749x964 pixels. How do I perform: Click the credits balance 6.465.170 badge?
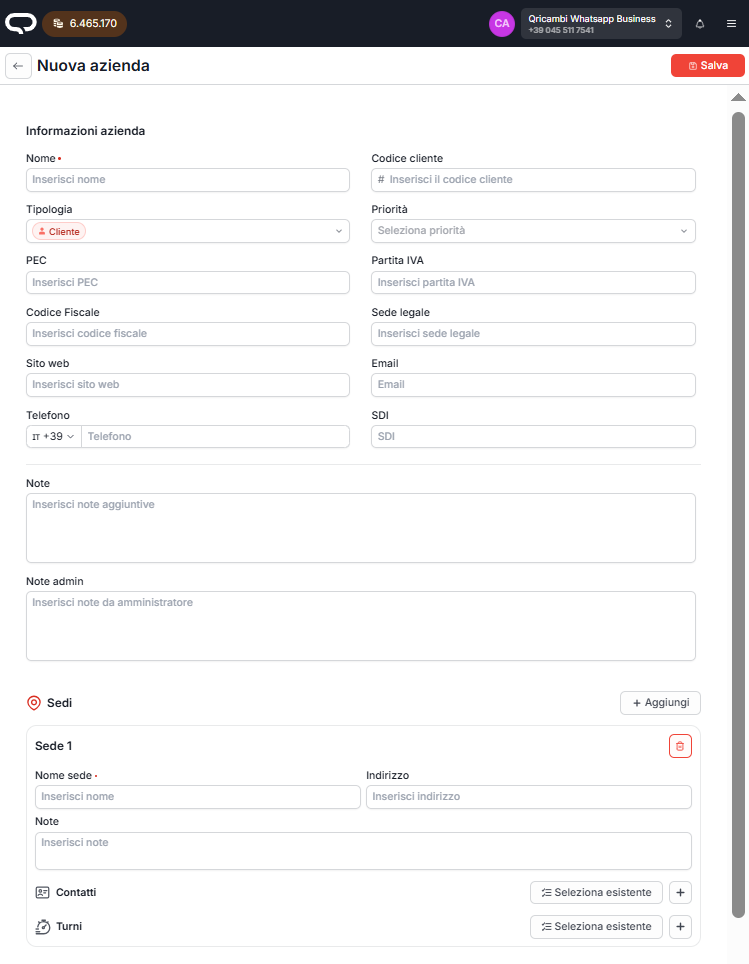(x=85, y=23)
